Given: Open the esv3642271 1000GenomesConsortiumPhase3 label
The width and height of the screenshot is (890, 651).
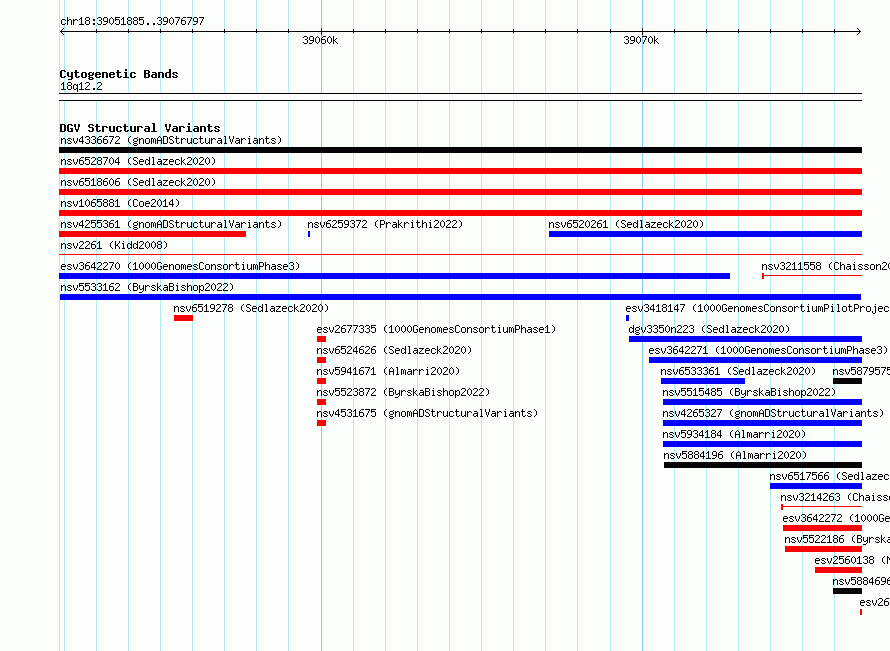Looking at the screenshot, I should pos(768,350).
